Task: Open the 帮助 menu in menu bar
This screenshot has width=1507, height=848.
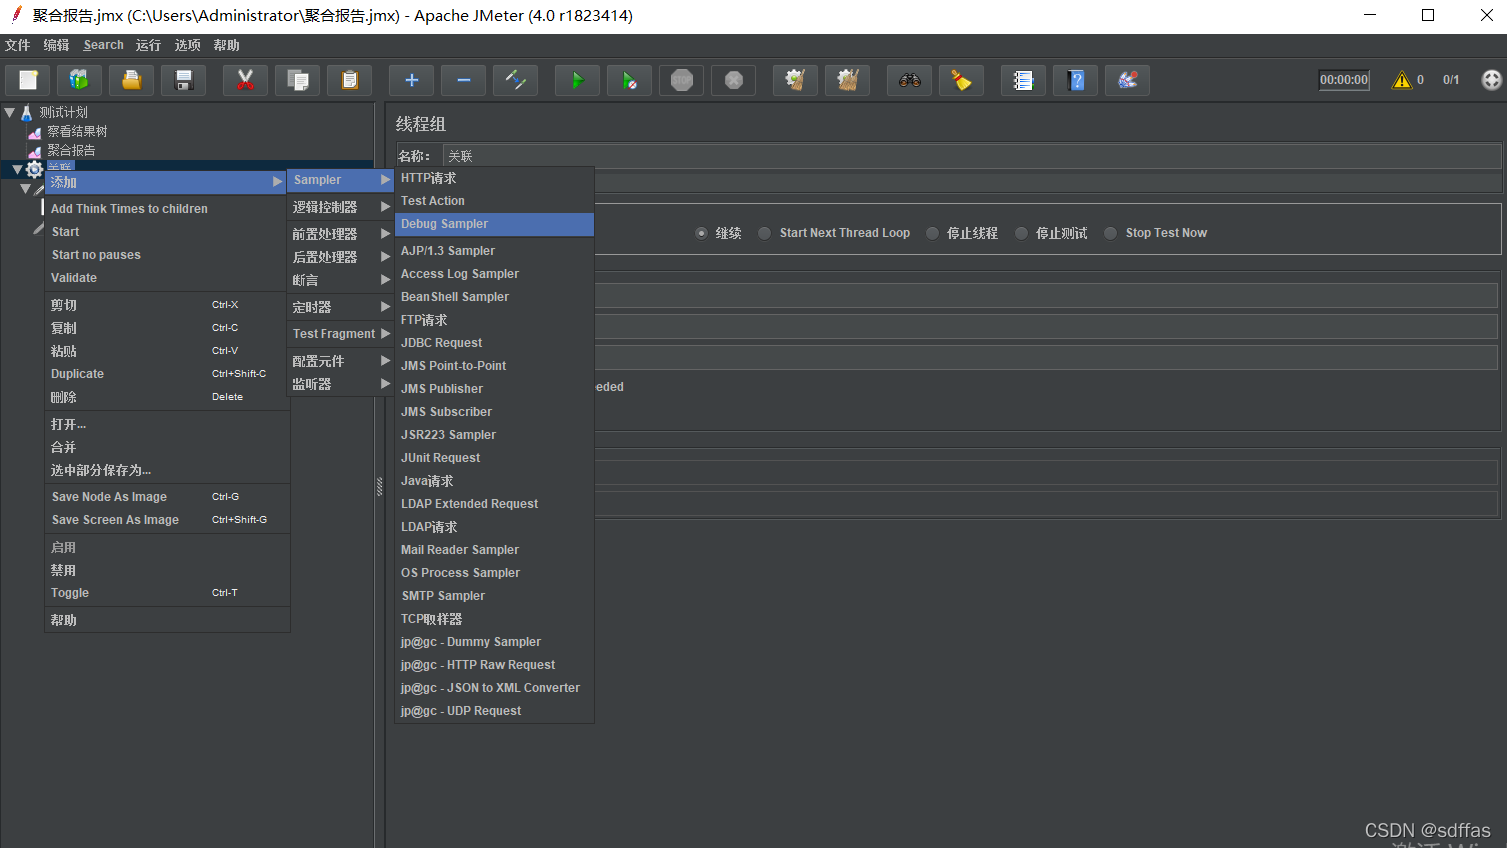Action: click(226, 45)
